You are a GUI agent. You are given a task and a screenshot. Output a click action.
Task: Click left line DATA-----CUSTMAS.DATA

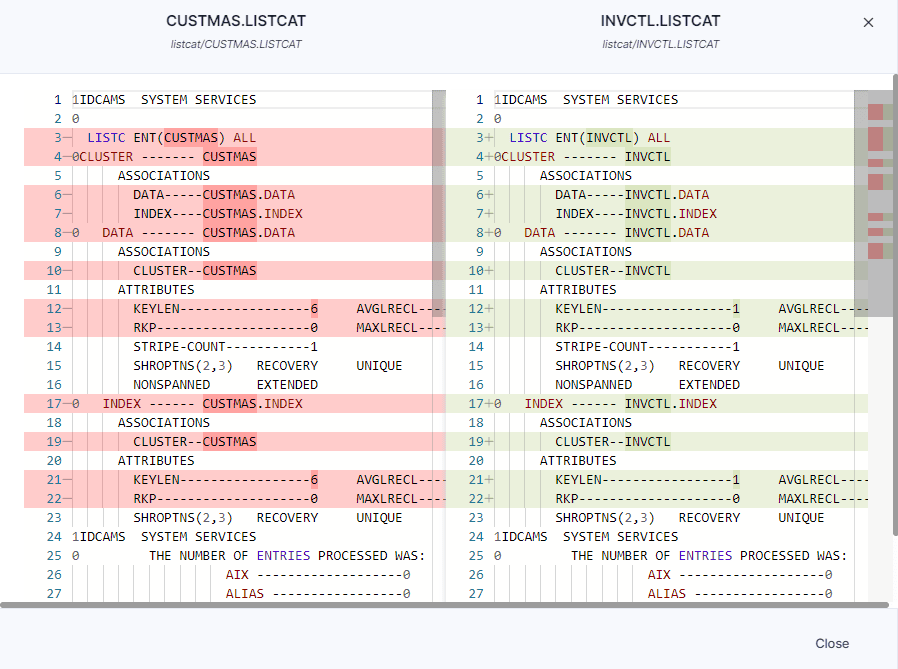pyautogui.click(x=214, y=195)
